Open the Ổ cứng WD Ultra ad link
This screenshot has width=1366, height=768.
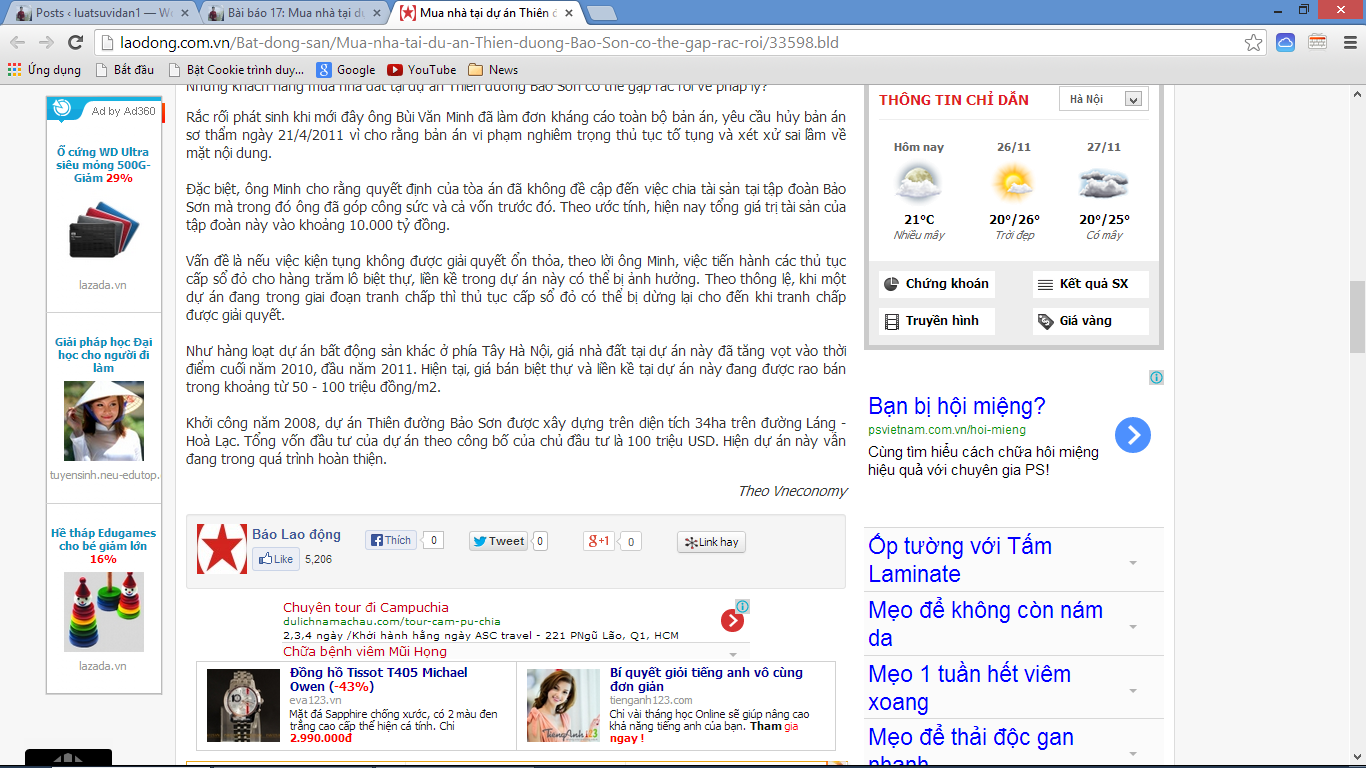103,165
